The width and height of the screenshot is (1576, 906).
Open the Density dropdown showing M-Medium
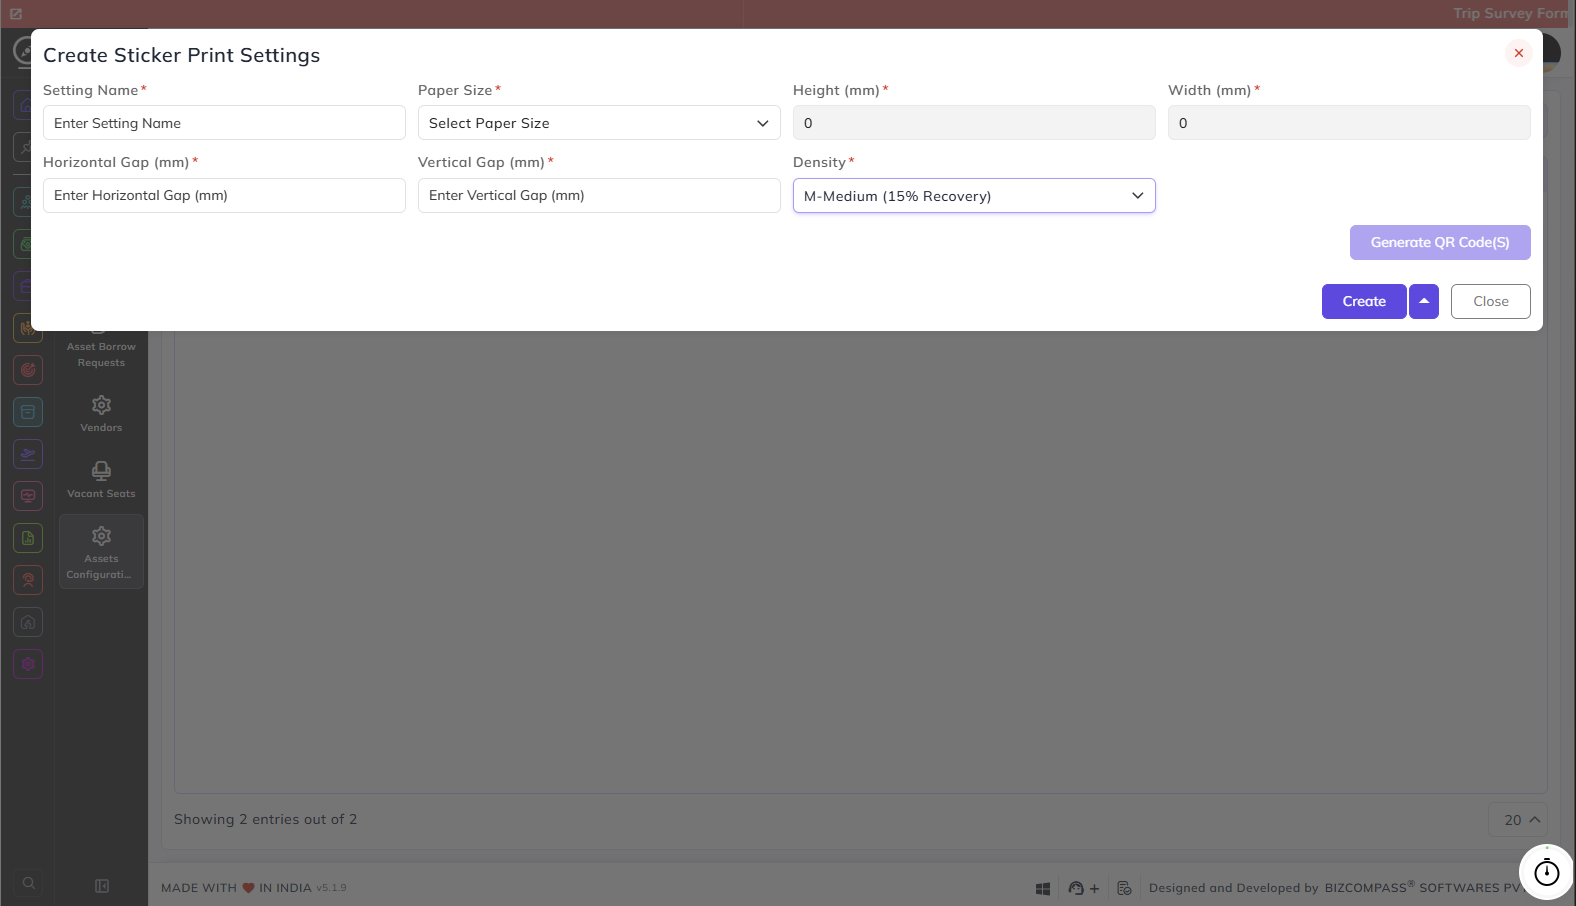(974, 196)
